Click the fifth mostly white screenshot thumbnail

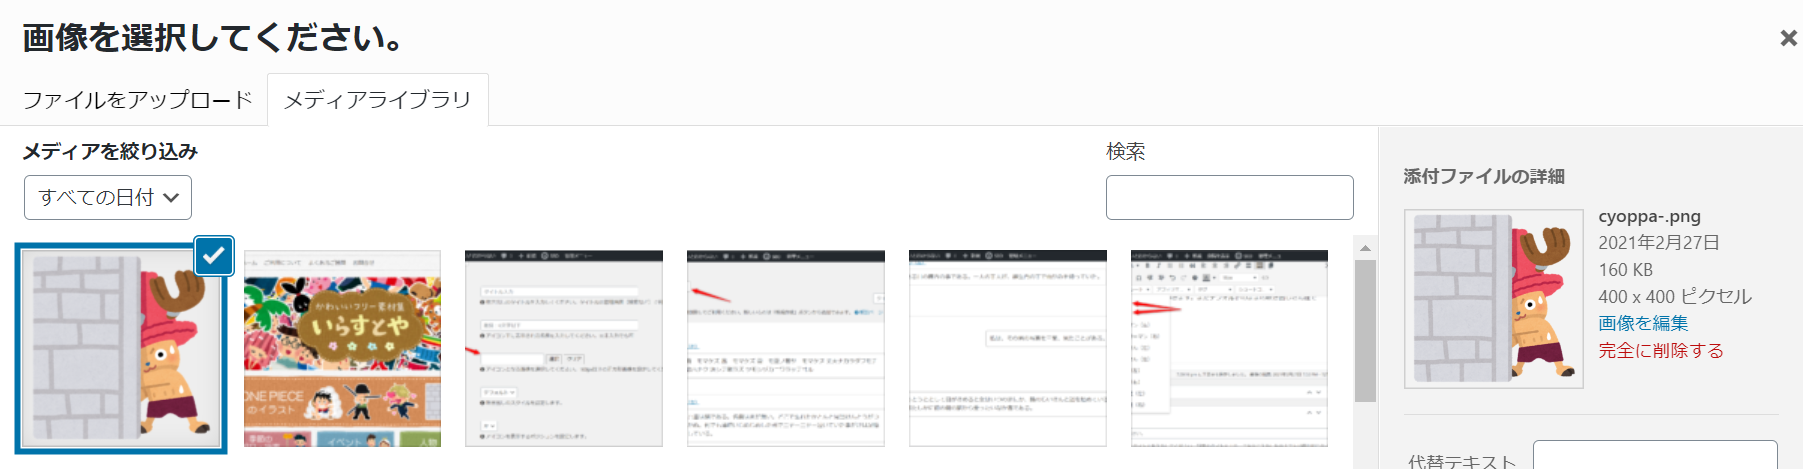(x=1007, y=348)
